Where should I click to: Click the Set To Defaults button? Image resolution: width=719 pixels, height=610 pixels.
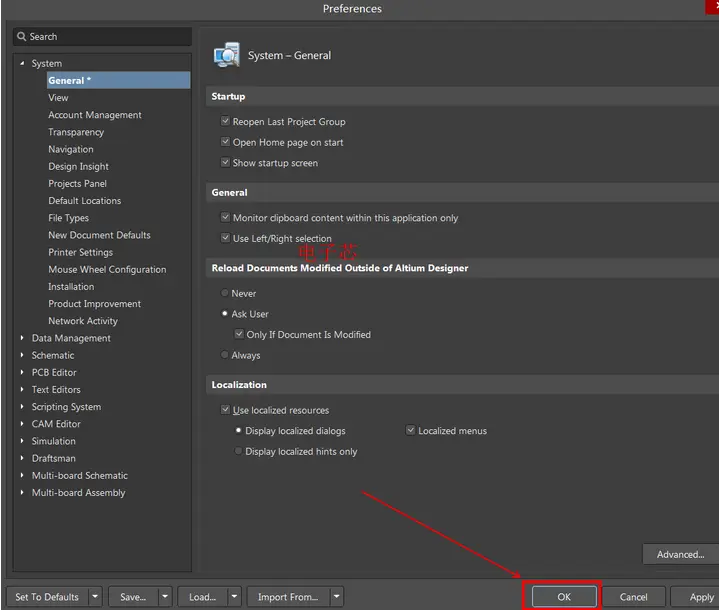pos(47,597)
